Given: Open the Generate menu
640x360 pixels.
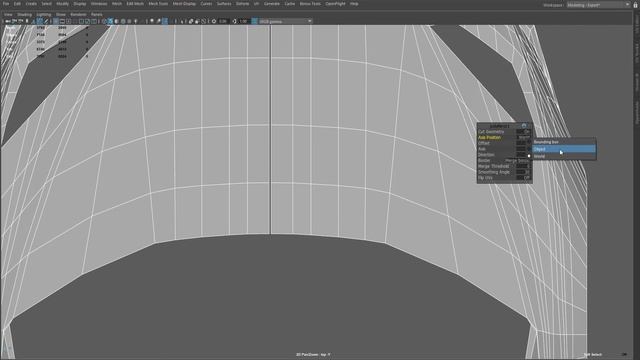Looking at the screenshot, I should 272,4.
